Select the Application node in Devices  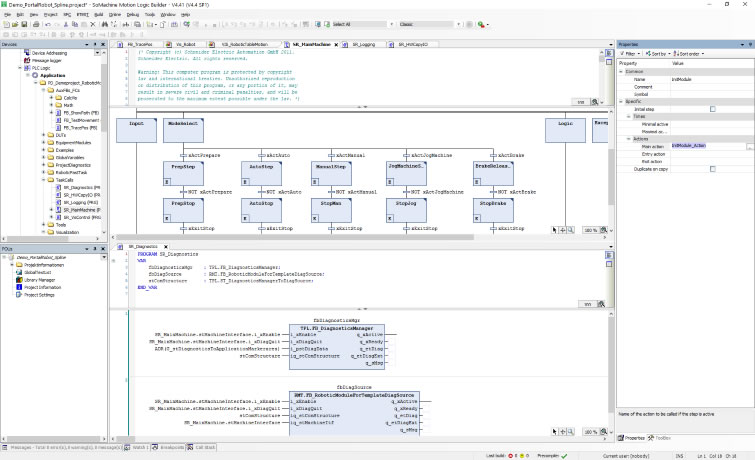click(x=52, y=75)
